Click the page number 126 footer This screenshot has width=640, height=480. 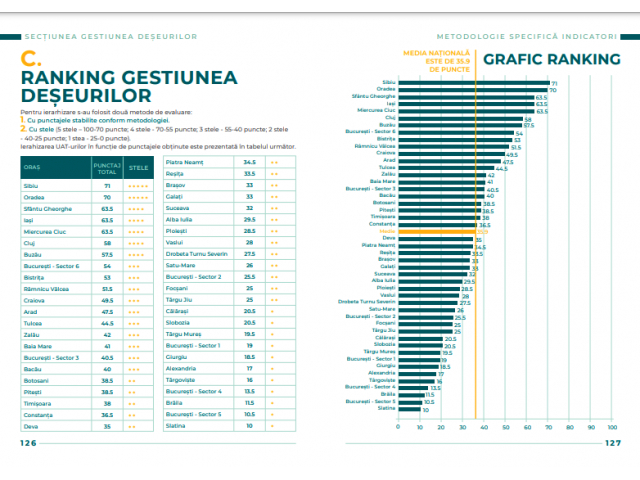28,442
